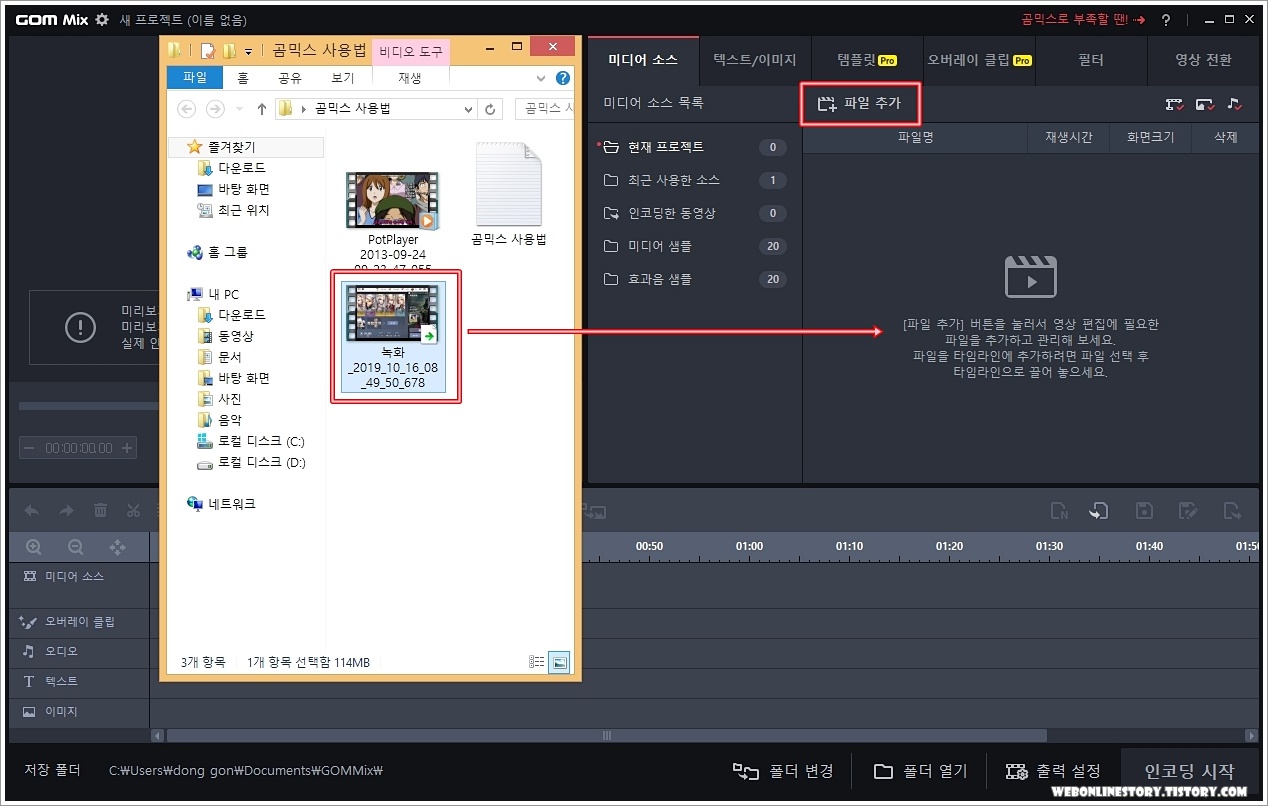
Task: Open Explorer 공유 ribbon tab
Action: click(289, 78)
